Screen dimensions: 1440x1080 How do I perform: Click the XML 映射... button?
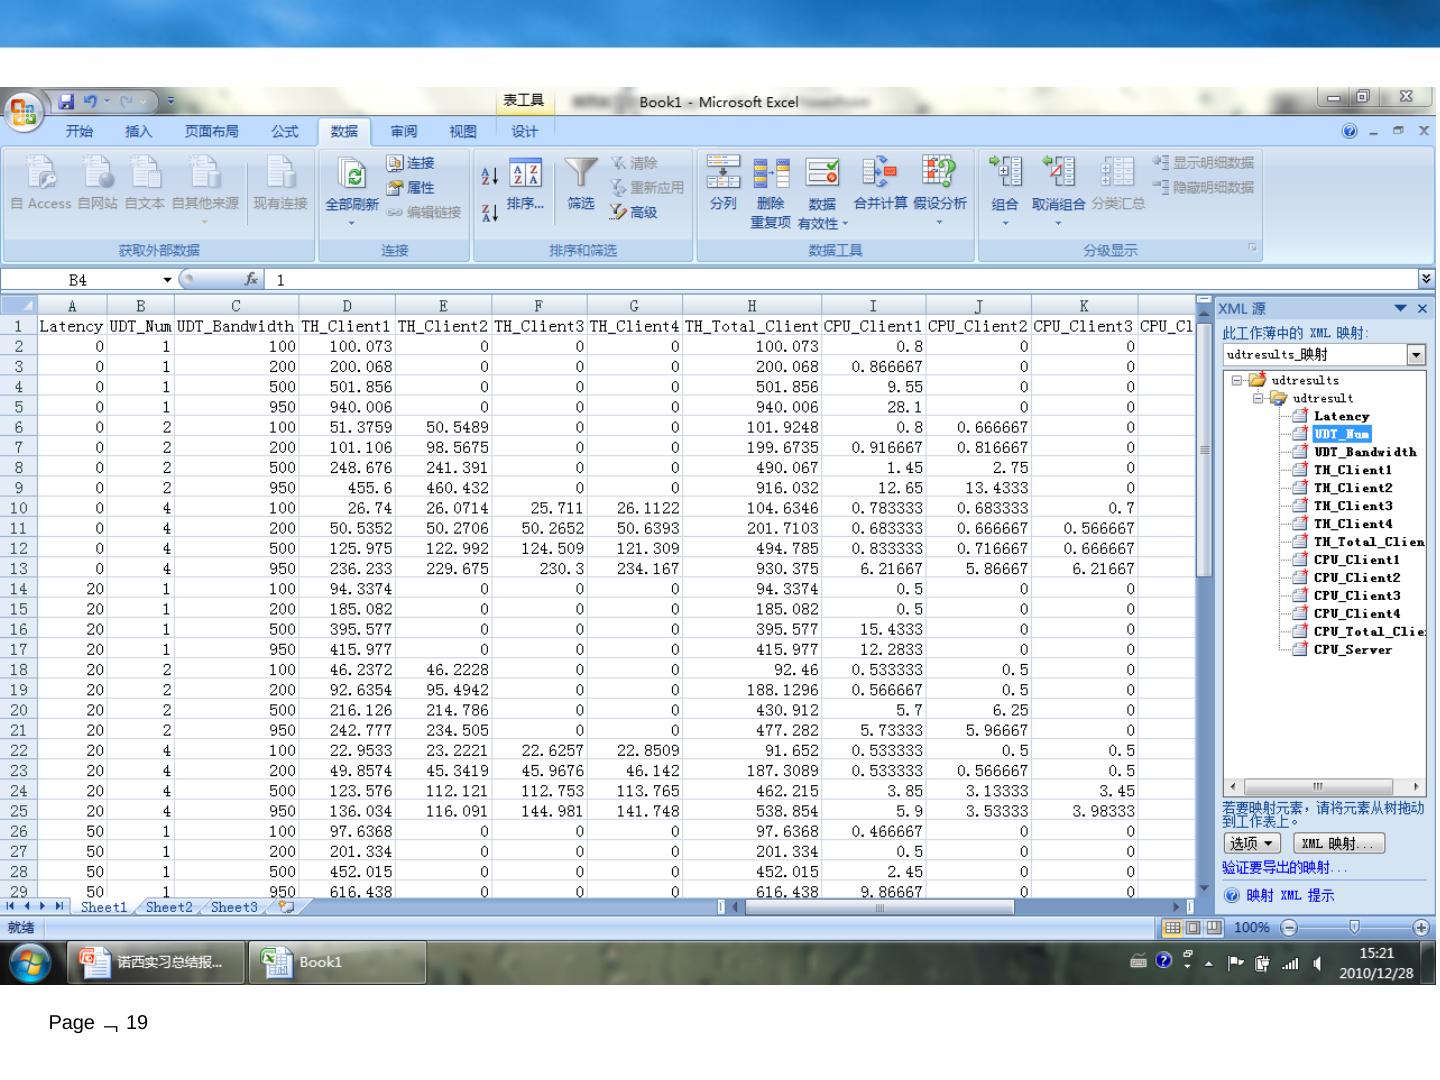[x=1339, y=844]
